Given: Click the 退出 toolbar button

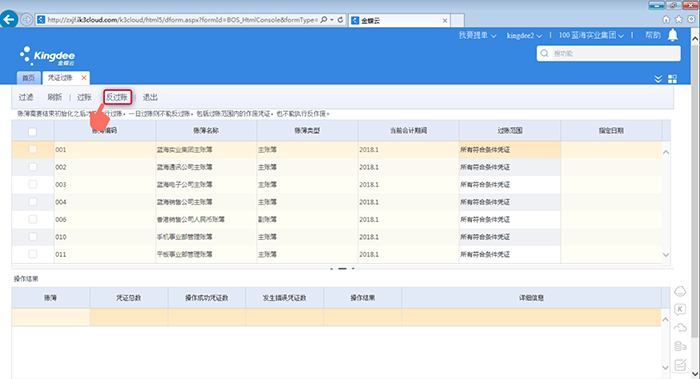Looking at the screenshot, I should click(x=150, y=97).
